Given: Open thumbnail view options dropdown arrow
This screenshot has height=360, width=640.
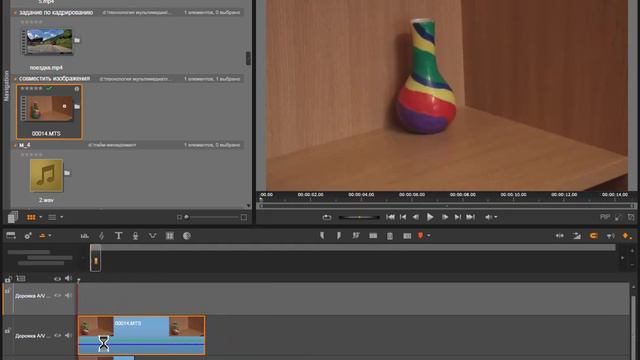Looking at the screenshot, I should click(40, 217).
